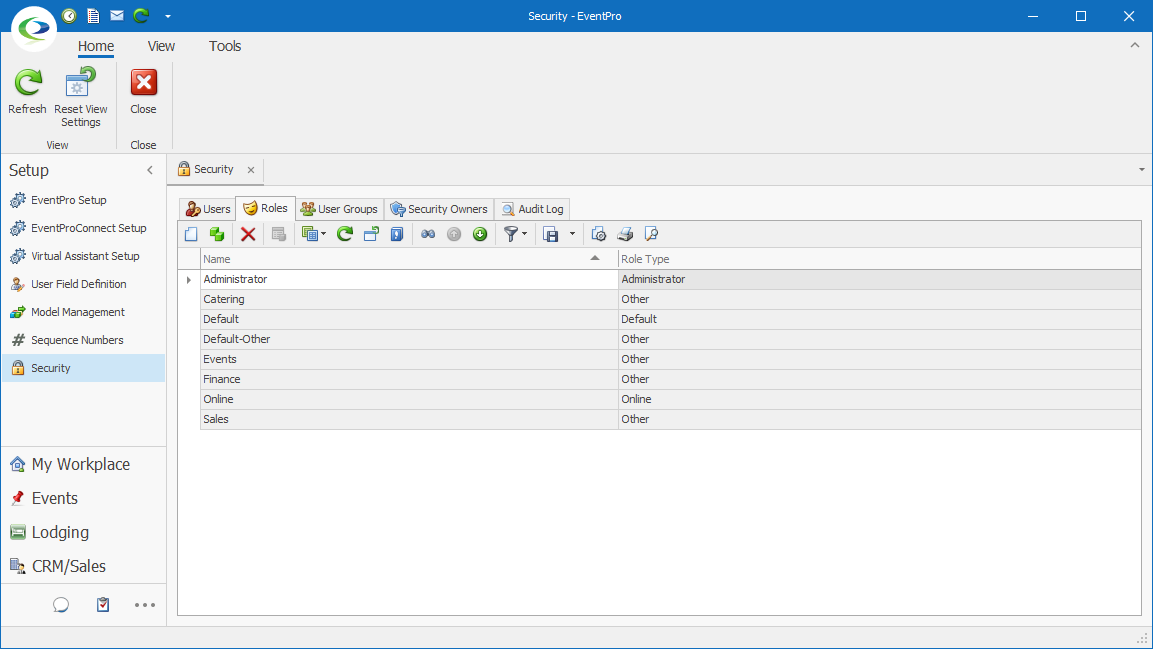Click the save layout floppy icon
Image resolution: width=1153 pixels, height=649 pixels.
(551, 234)
